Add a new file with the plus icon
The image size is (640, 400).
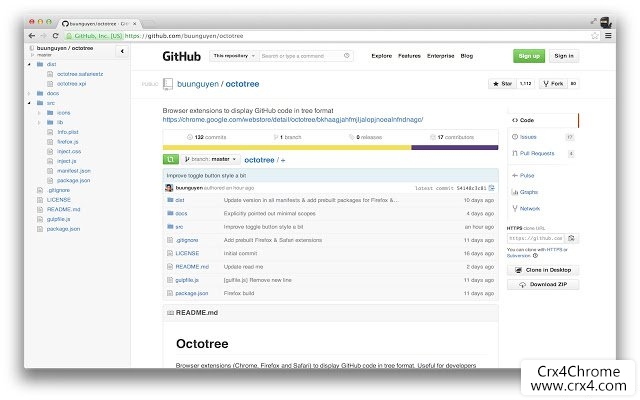click(x=283, y=160)
